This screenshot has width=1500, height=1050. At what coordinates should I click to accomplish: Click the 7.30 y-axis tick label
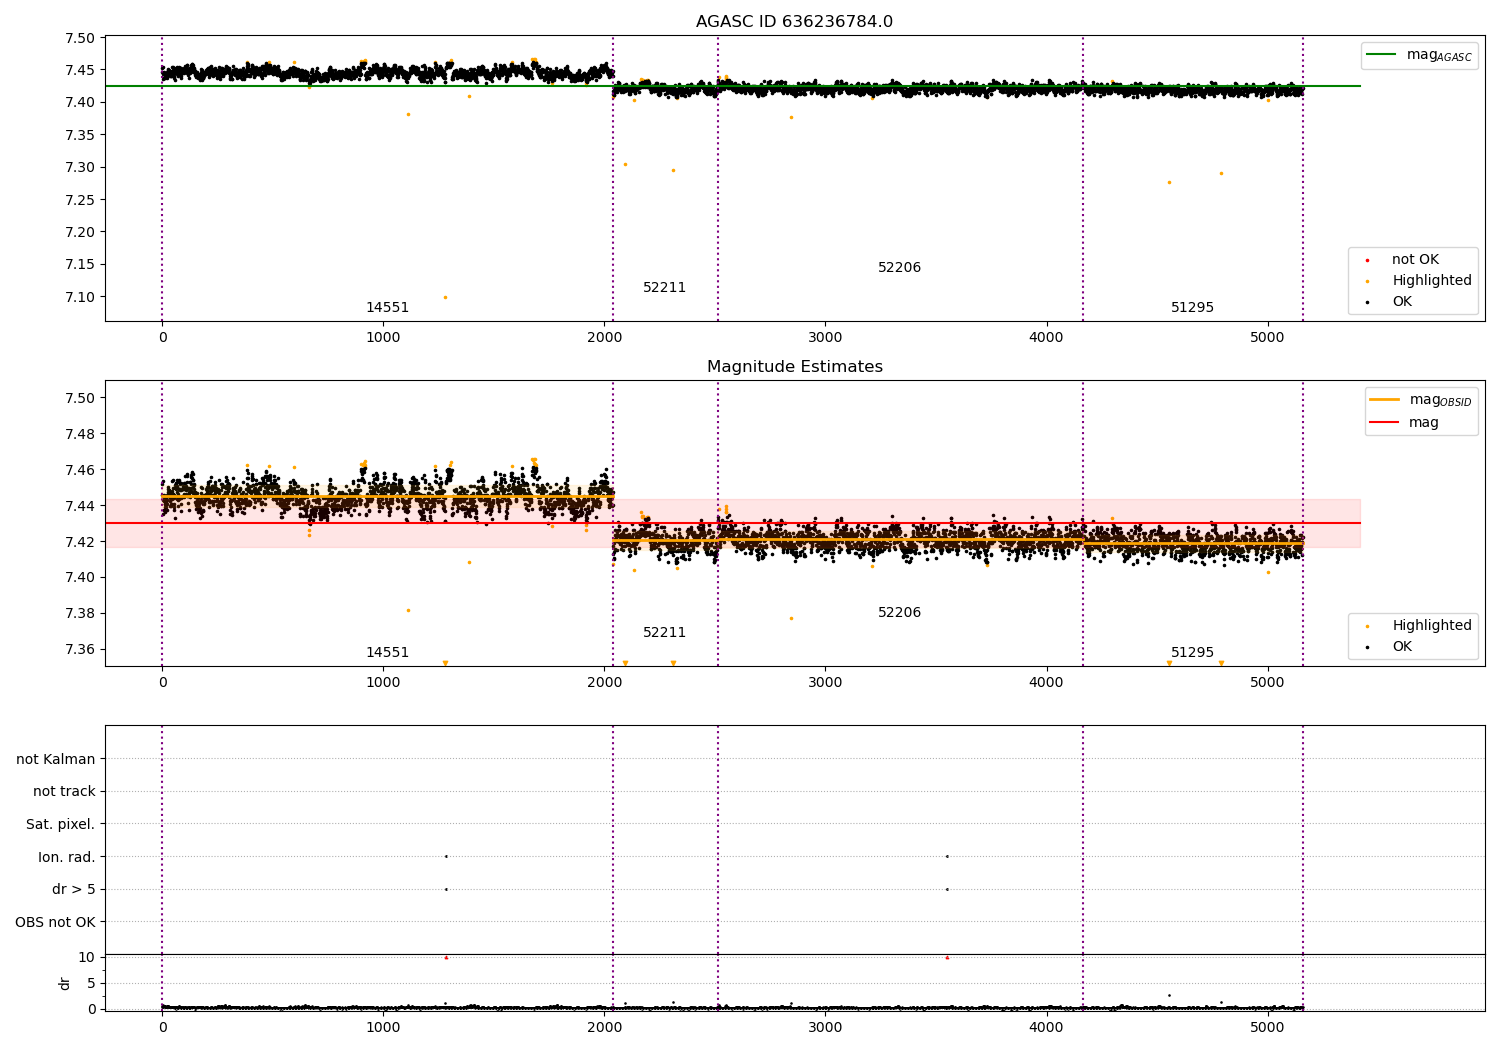point(79,167)
